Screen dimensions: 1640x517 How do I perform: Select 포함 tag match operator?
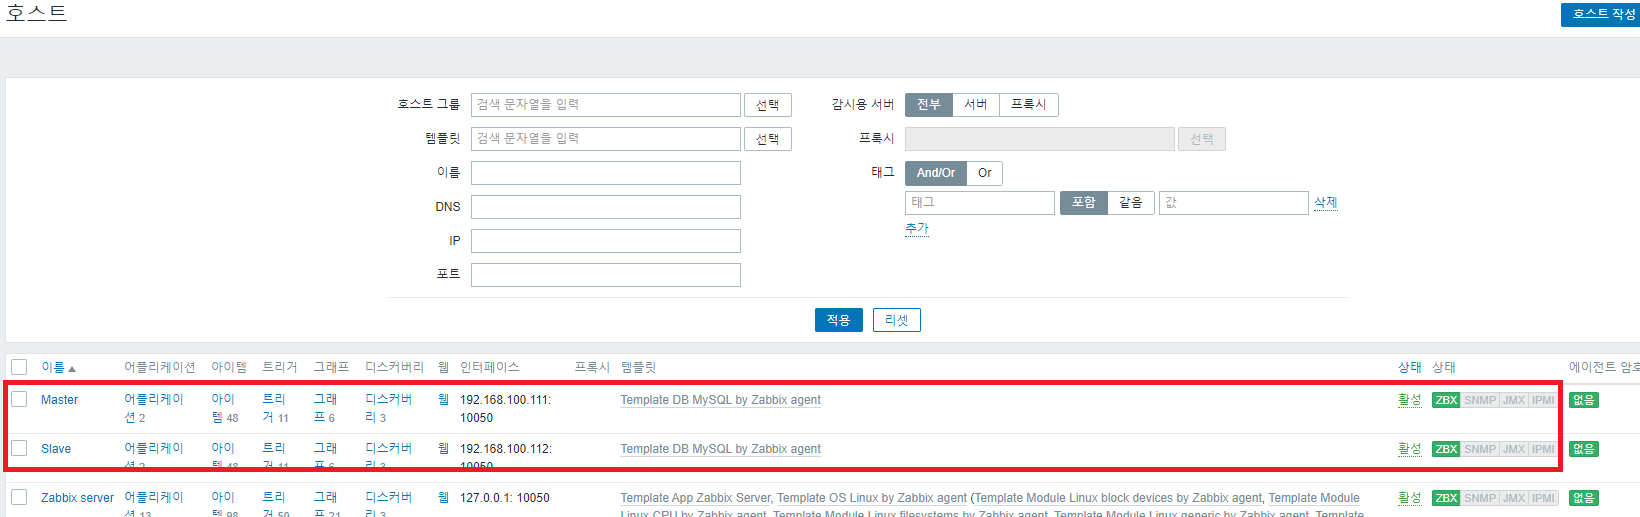(x=1084, y=203)
